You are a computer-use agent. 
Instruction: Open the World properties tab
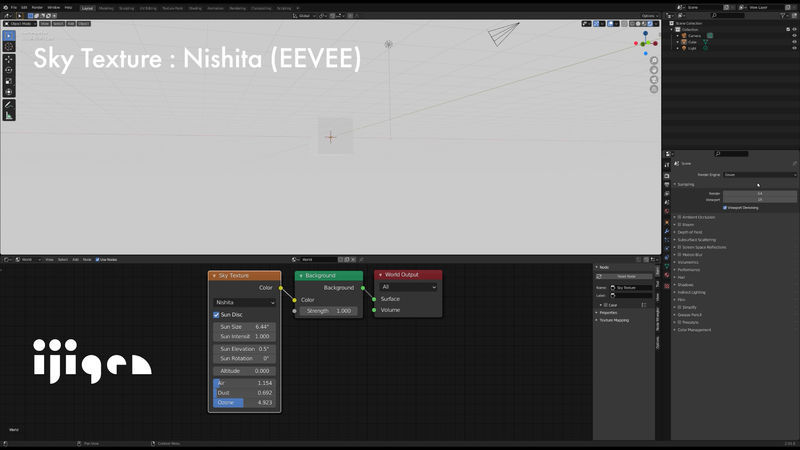(667, 212)
